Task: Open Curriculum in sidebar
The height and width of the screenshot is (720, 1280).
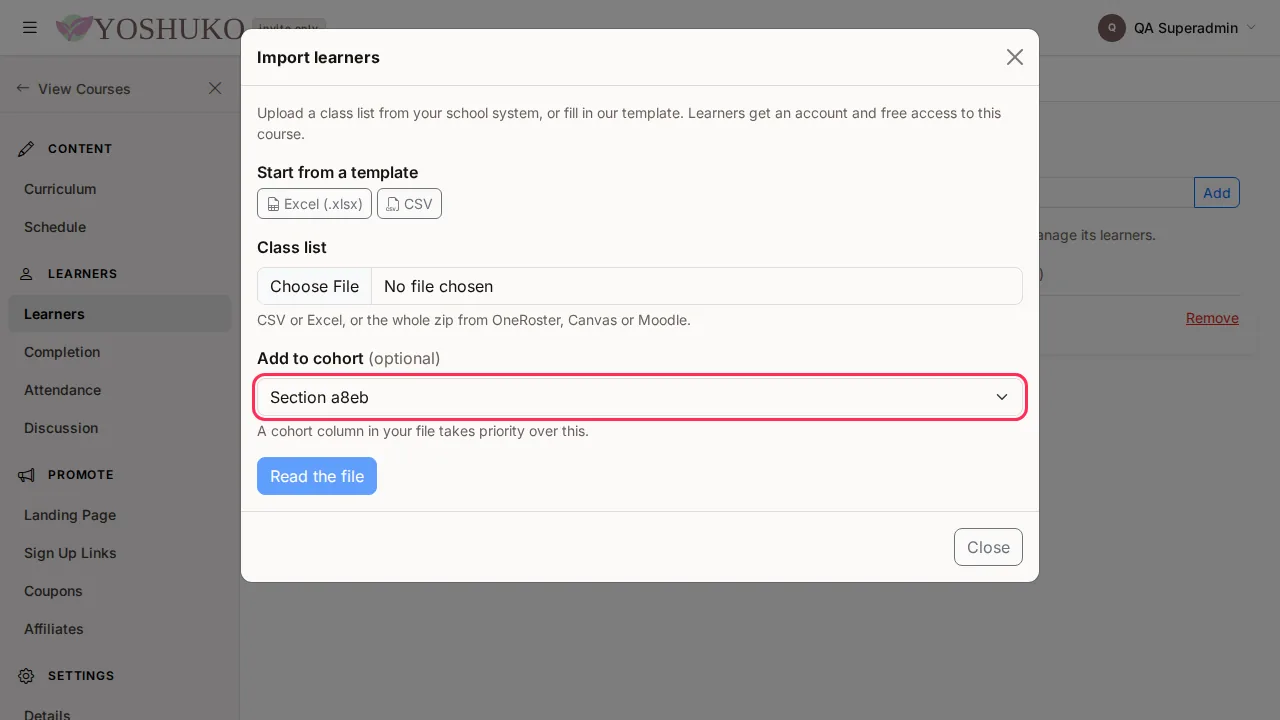Action: [x=60, y=189]
